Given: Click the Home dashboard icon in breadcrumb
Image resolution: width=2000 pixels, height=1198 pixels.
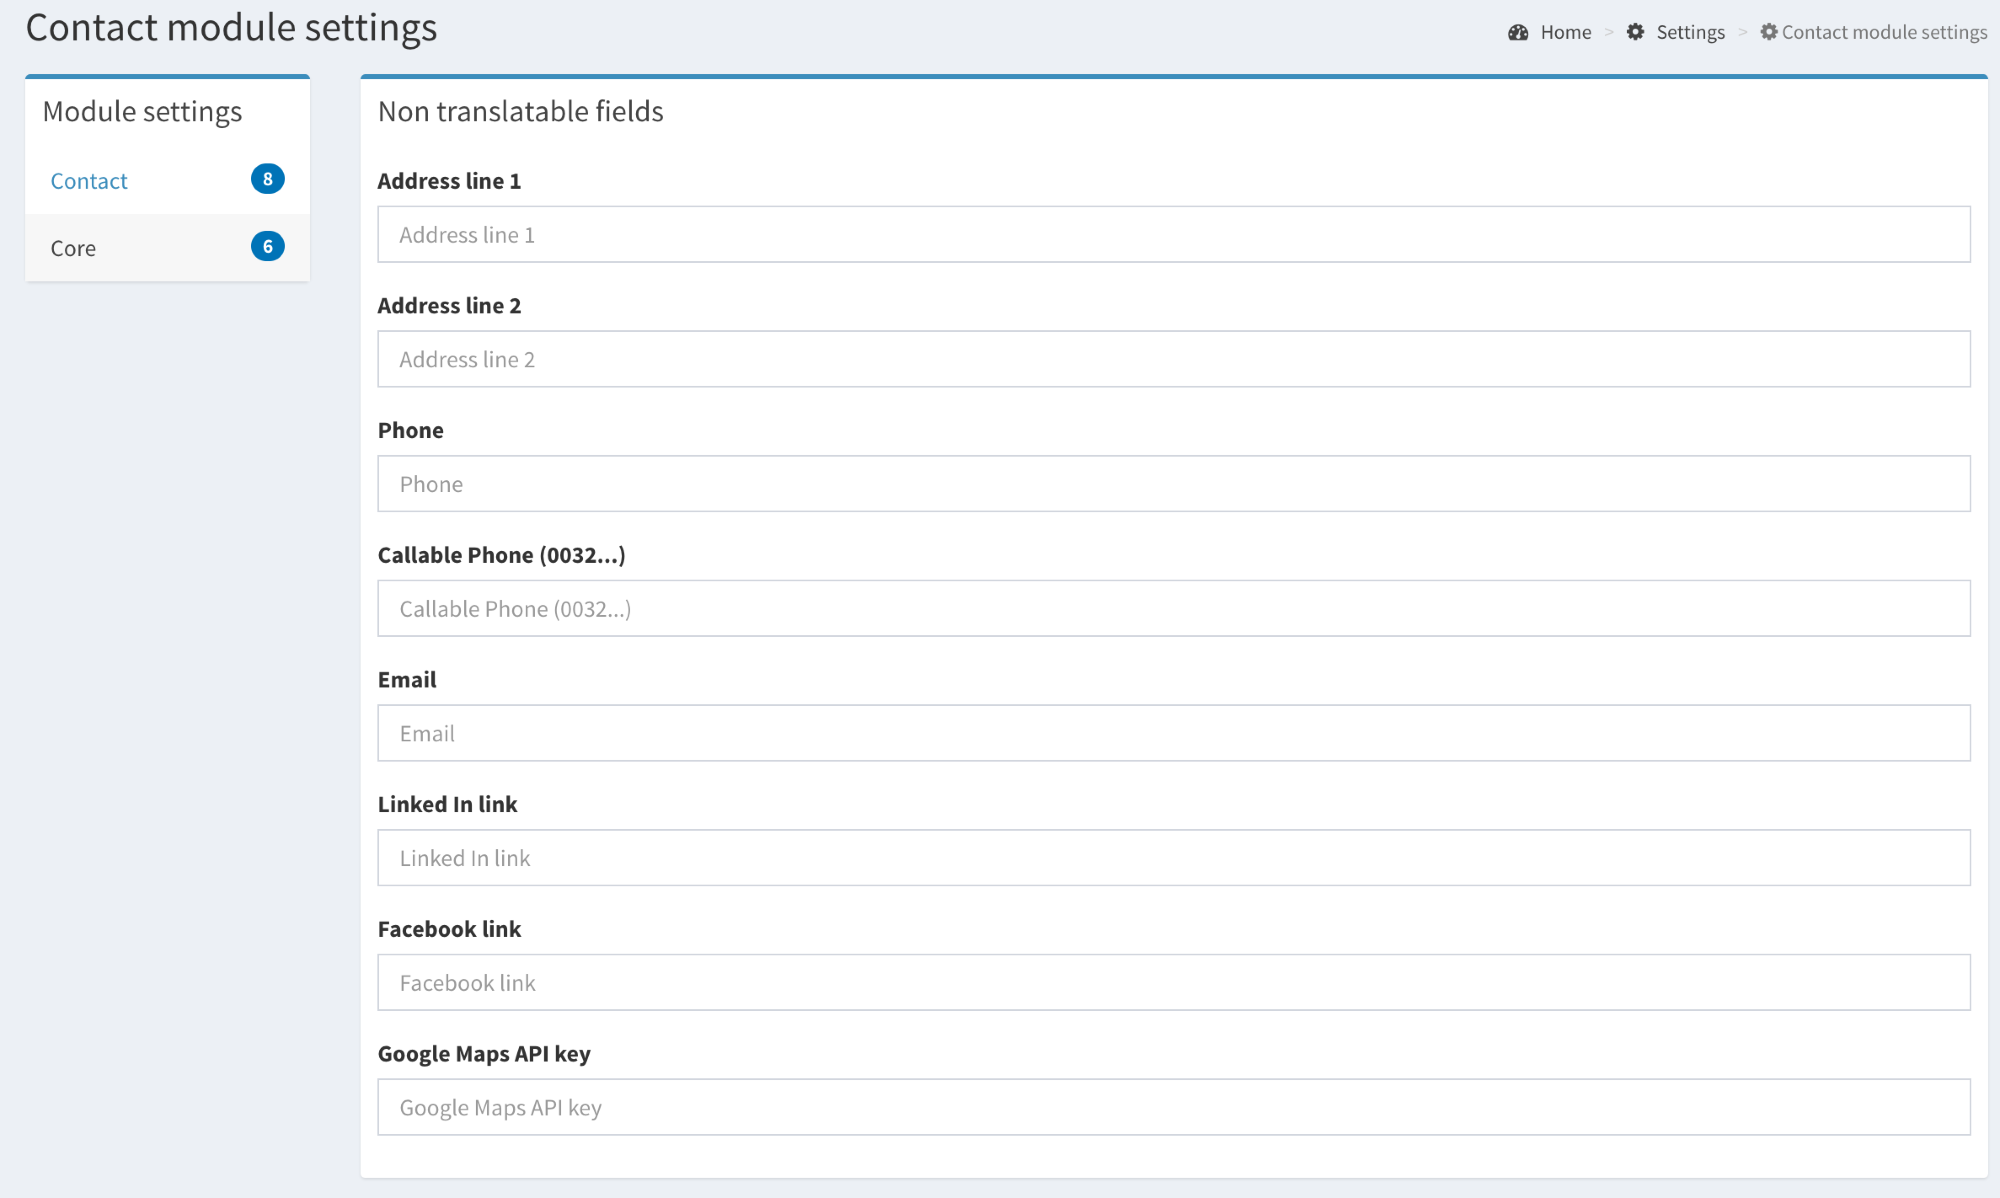Looking at the screenshot, I should 1518,32.
